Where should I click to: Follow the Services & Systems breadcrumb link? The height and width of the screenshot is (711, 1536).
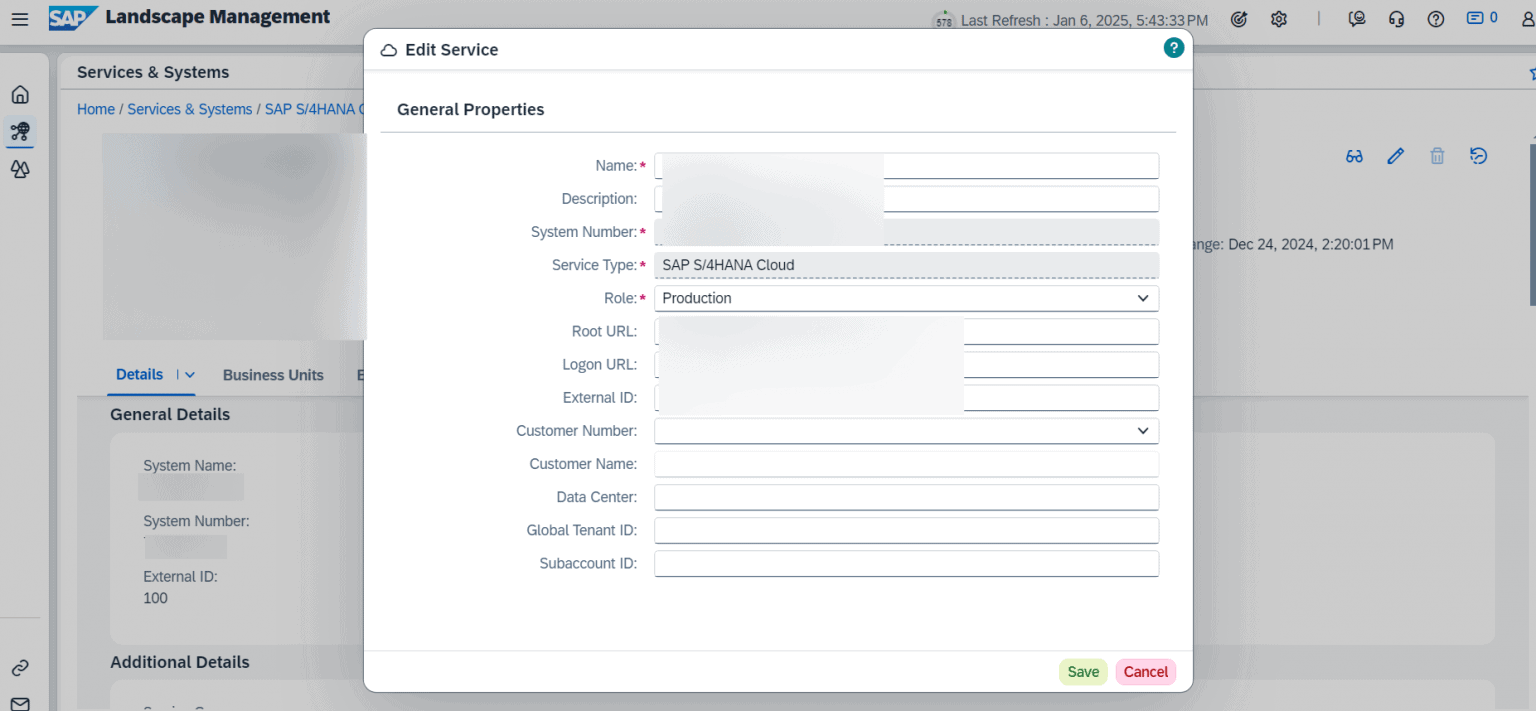pos(190,109)
